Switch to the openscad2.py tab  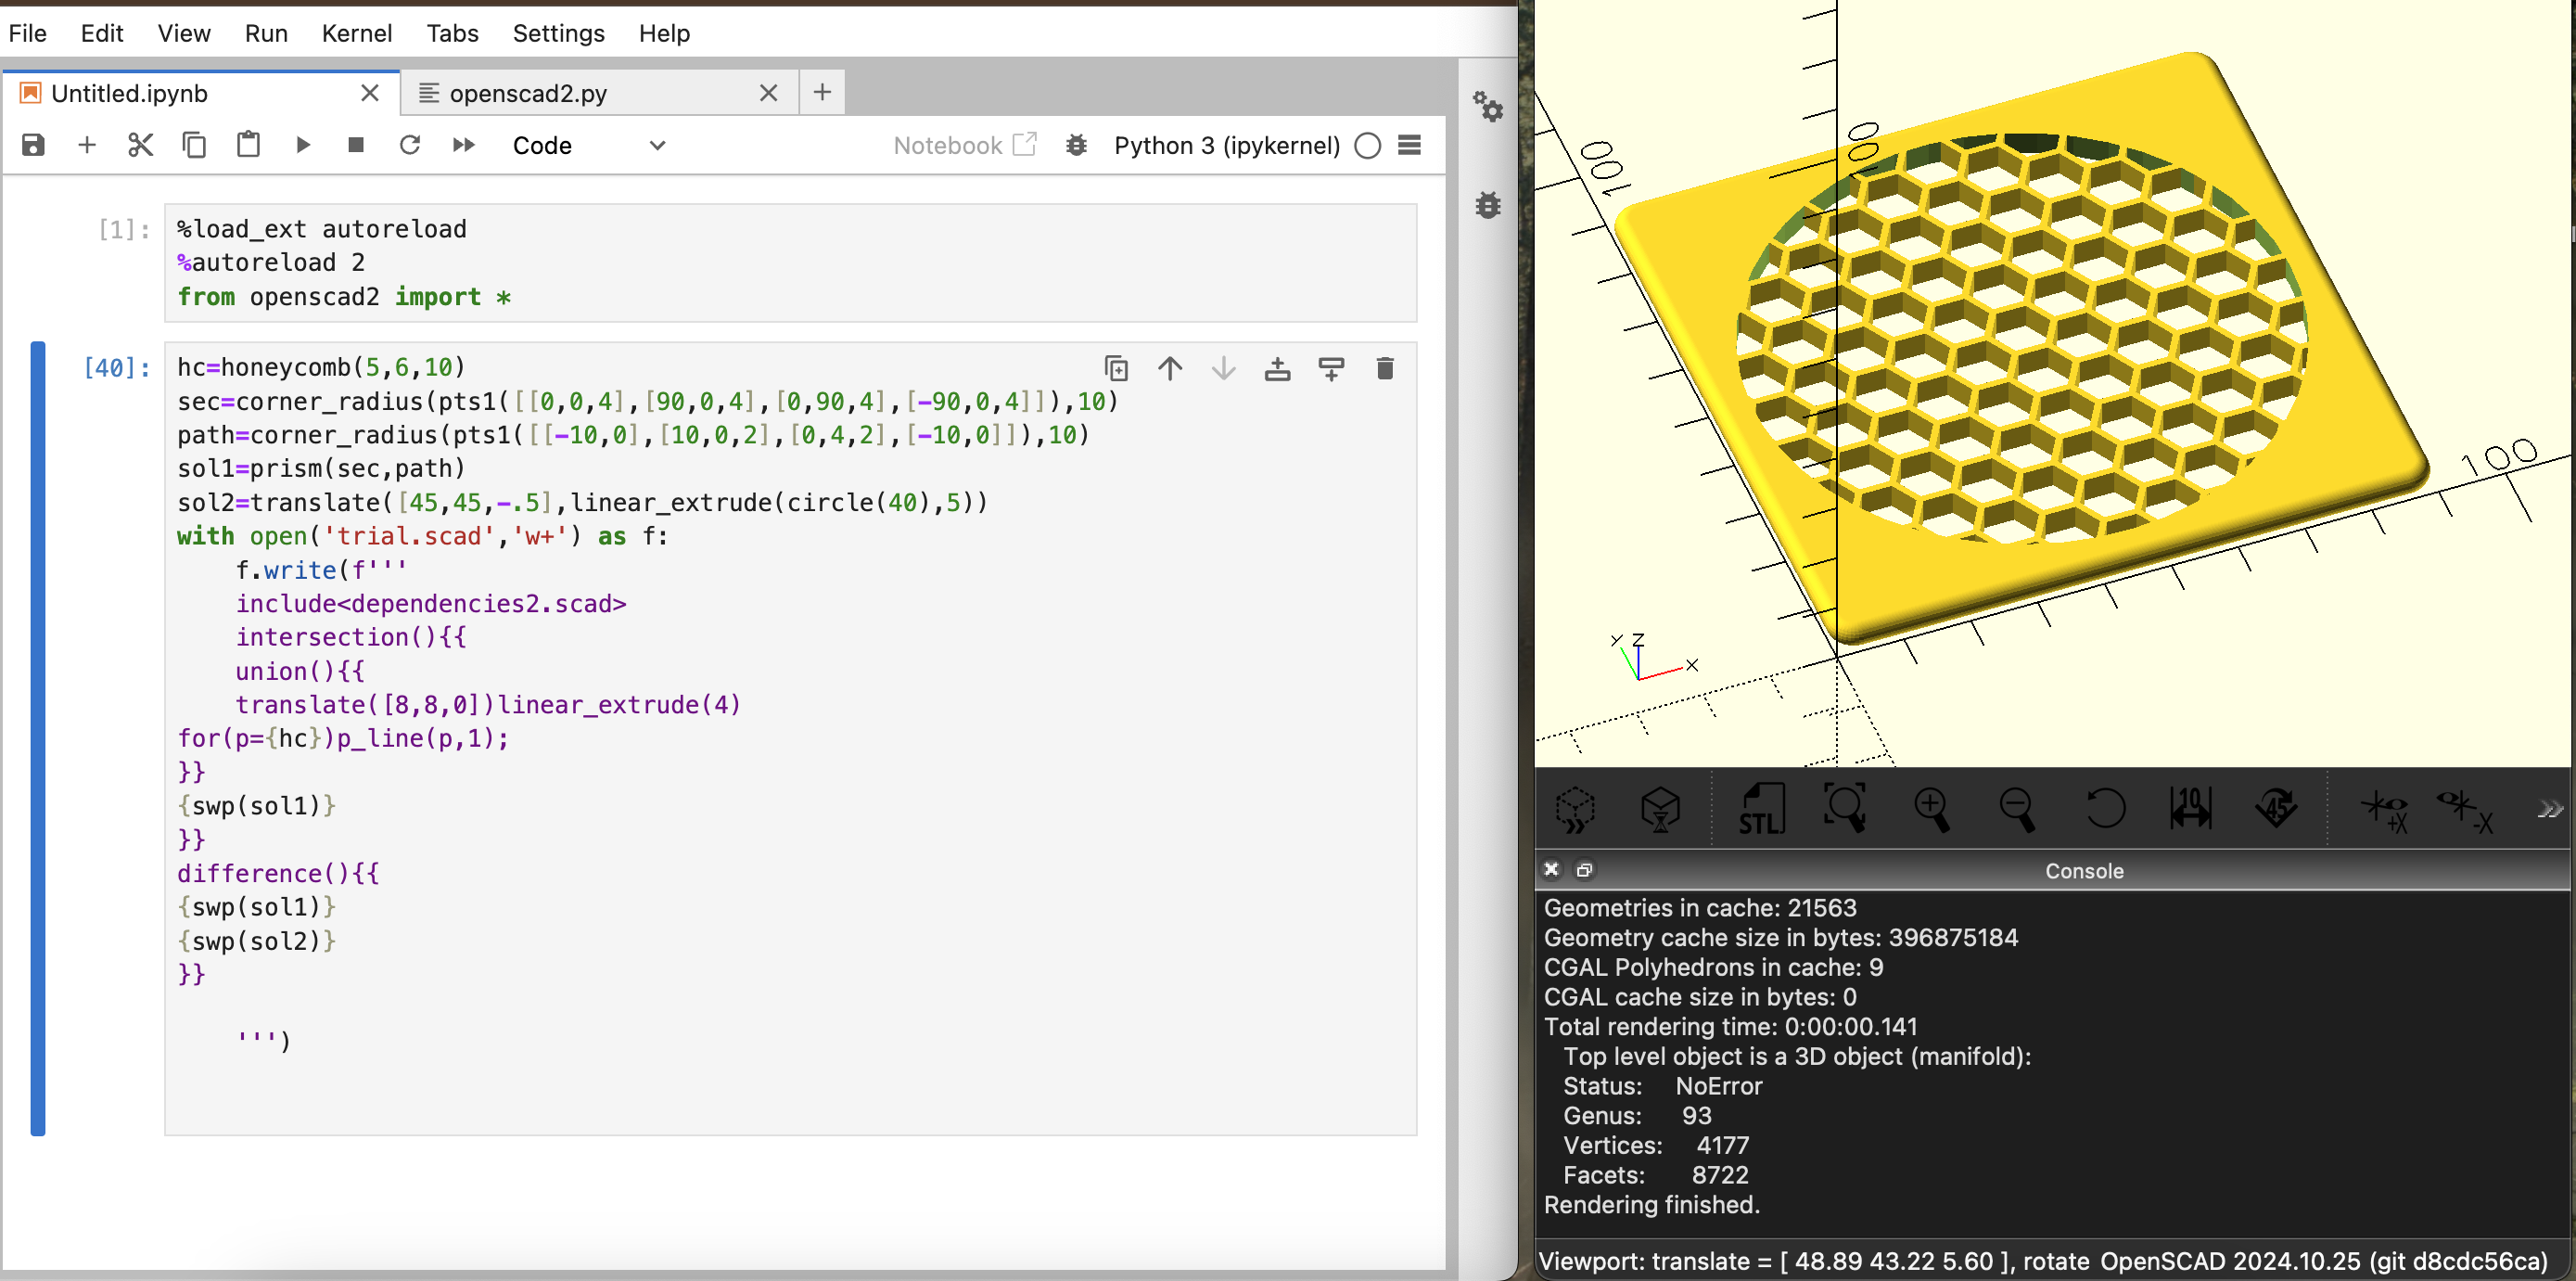tap(527, 93)
